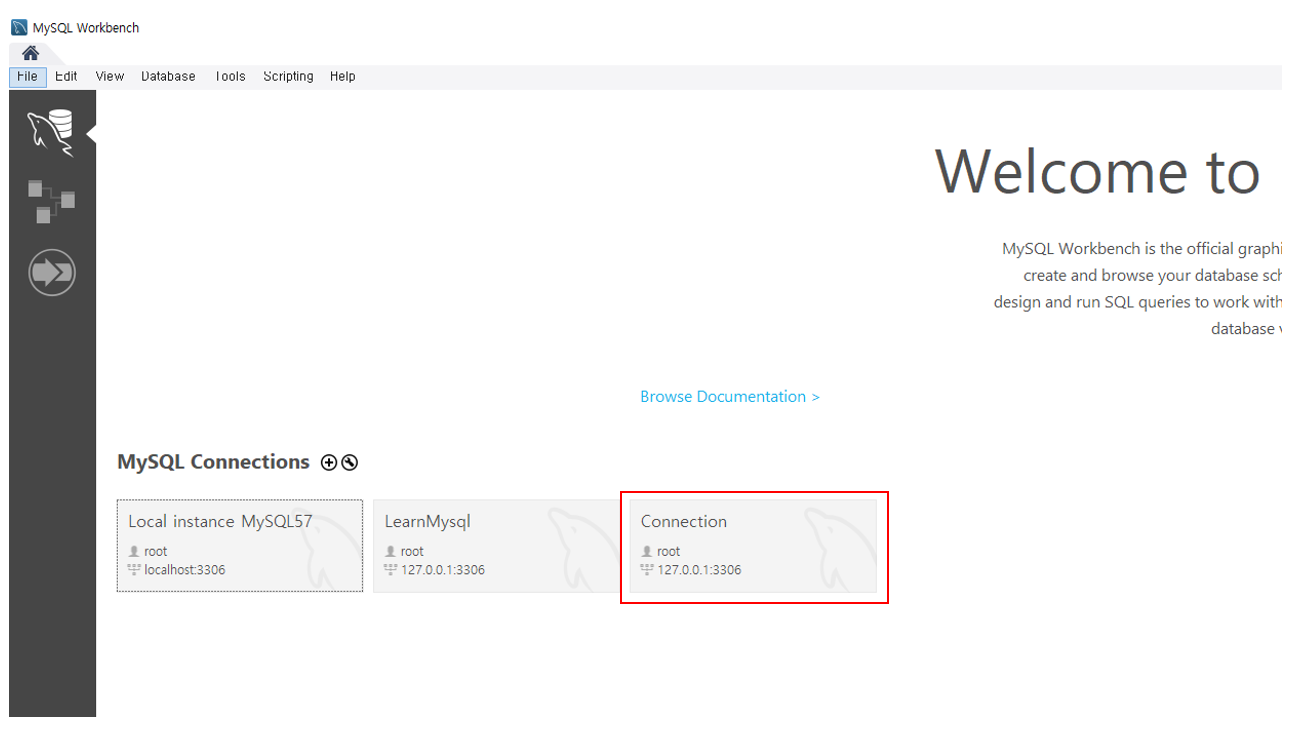Image resolution: width=1303 pixels, height=735 pixels.
Task: Open the tile named Connection
Action: coord(753,546)
